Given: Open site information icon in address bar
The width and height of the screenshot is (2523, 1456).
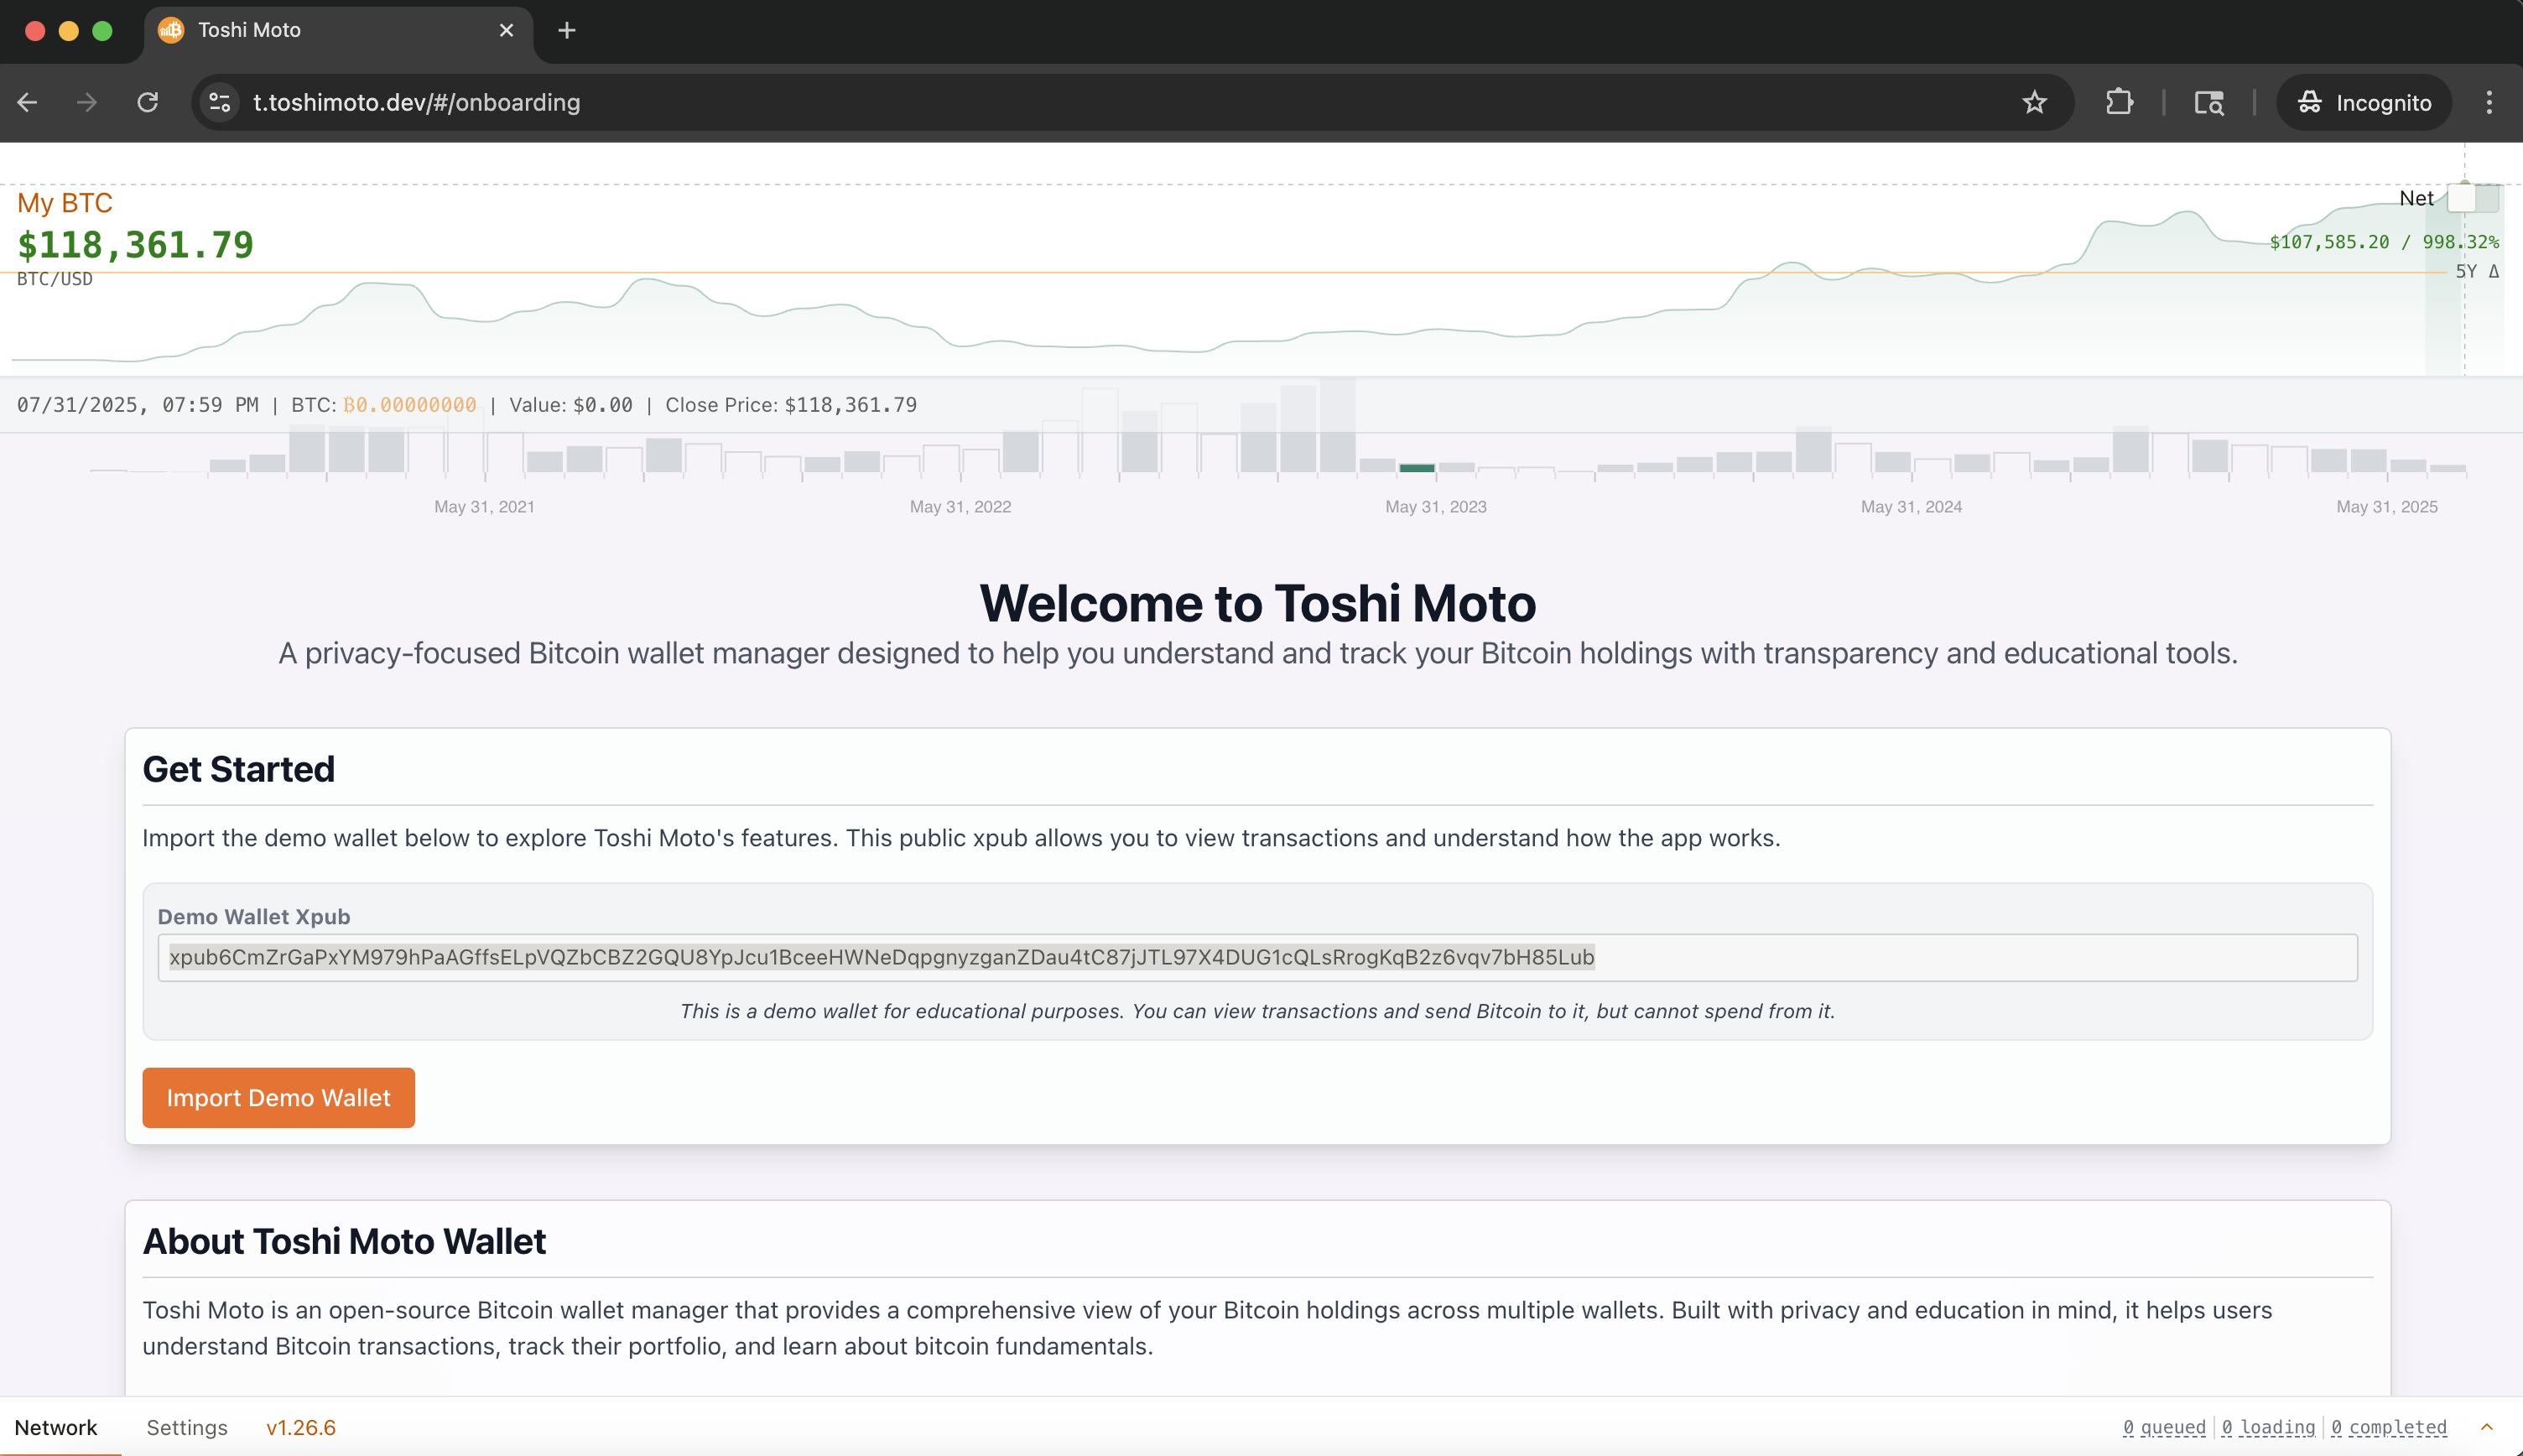Looking at the screenshot, I should click(x=220, y=102).
